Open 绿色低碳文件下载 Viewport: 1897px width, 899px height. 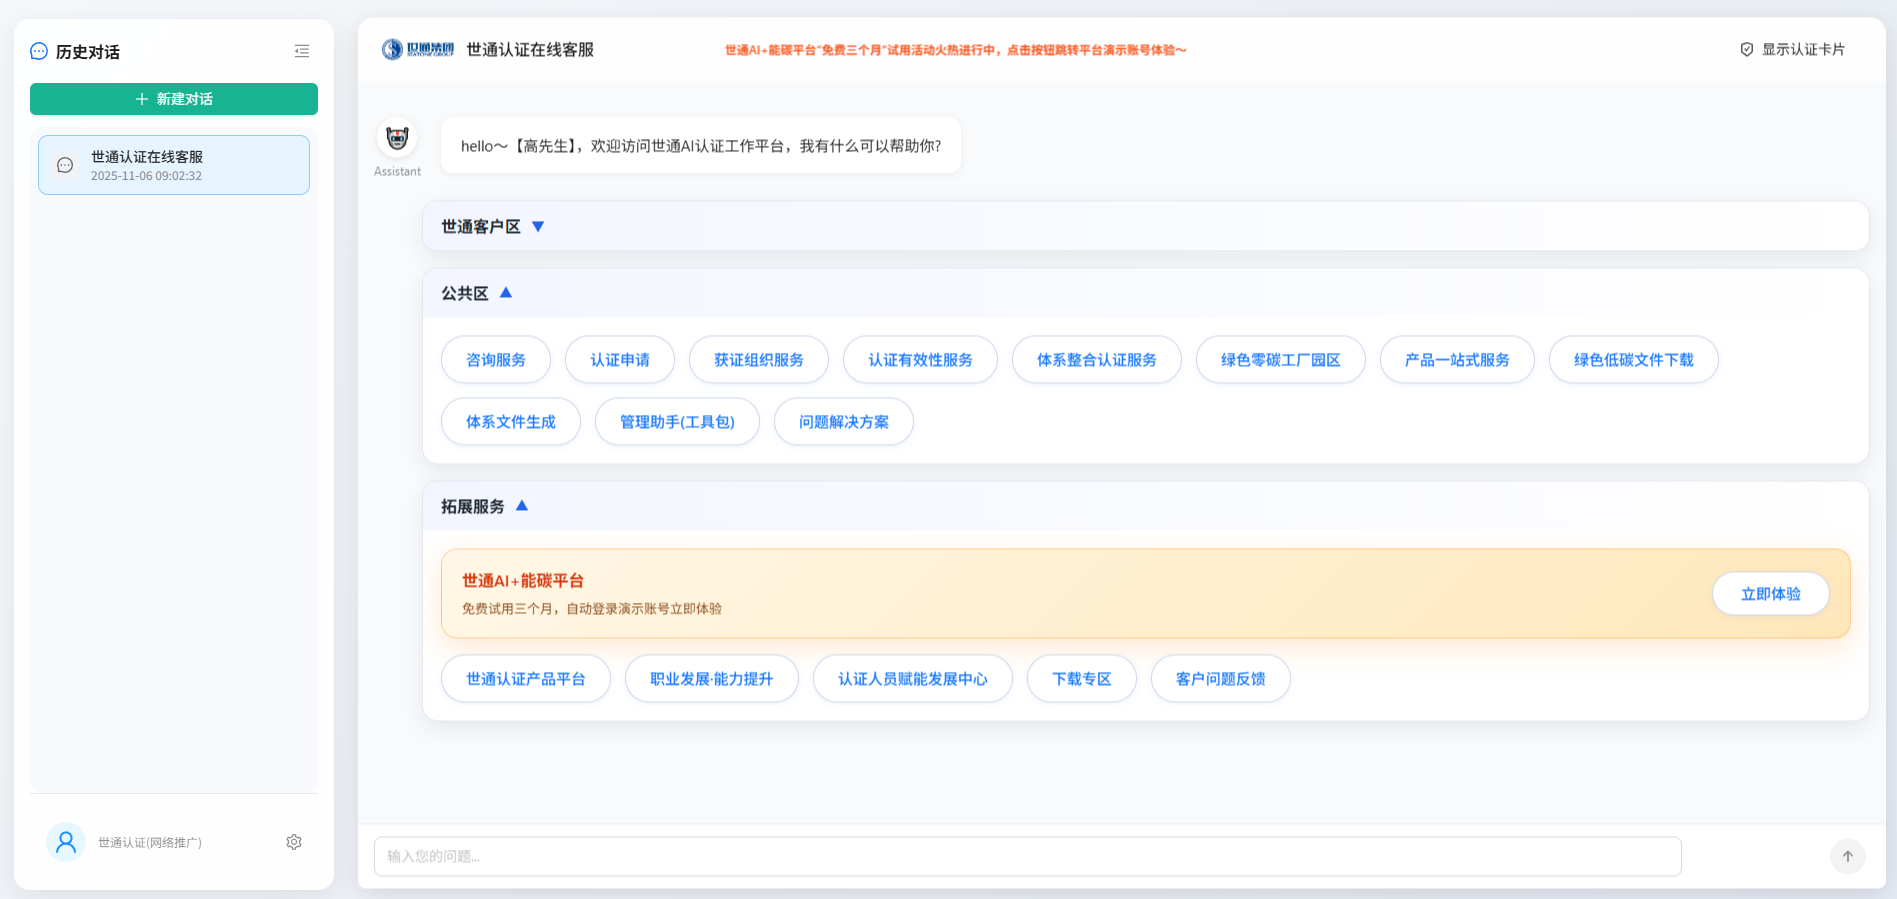[x=1634, y=360]
